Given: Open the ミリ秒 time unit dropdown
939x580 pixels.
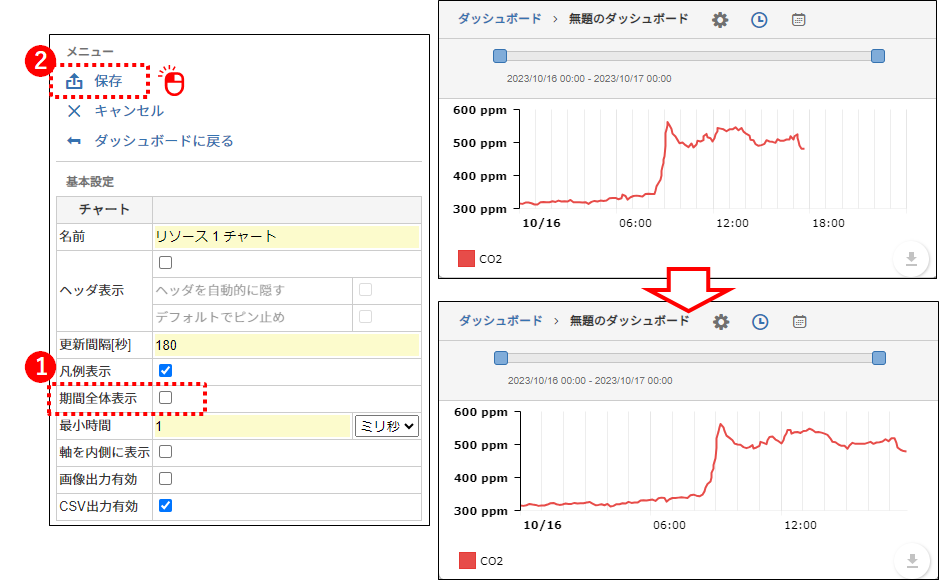Looking at the screenshot, I should click(387, 426).
